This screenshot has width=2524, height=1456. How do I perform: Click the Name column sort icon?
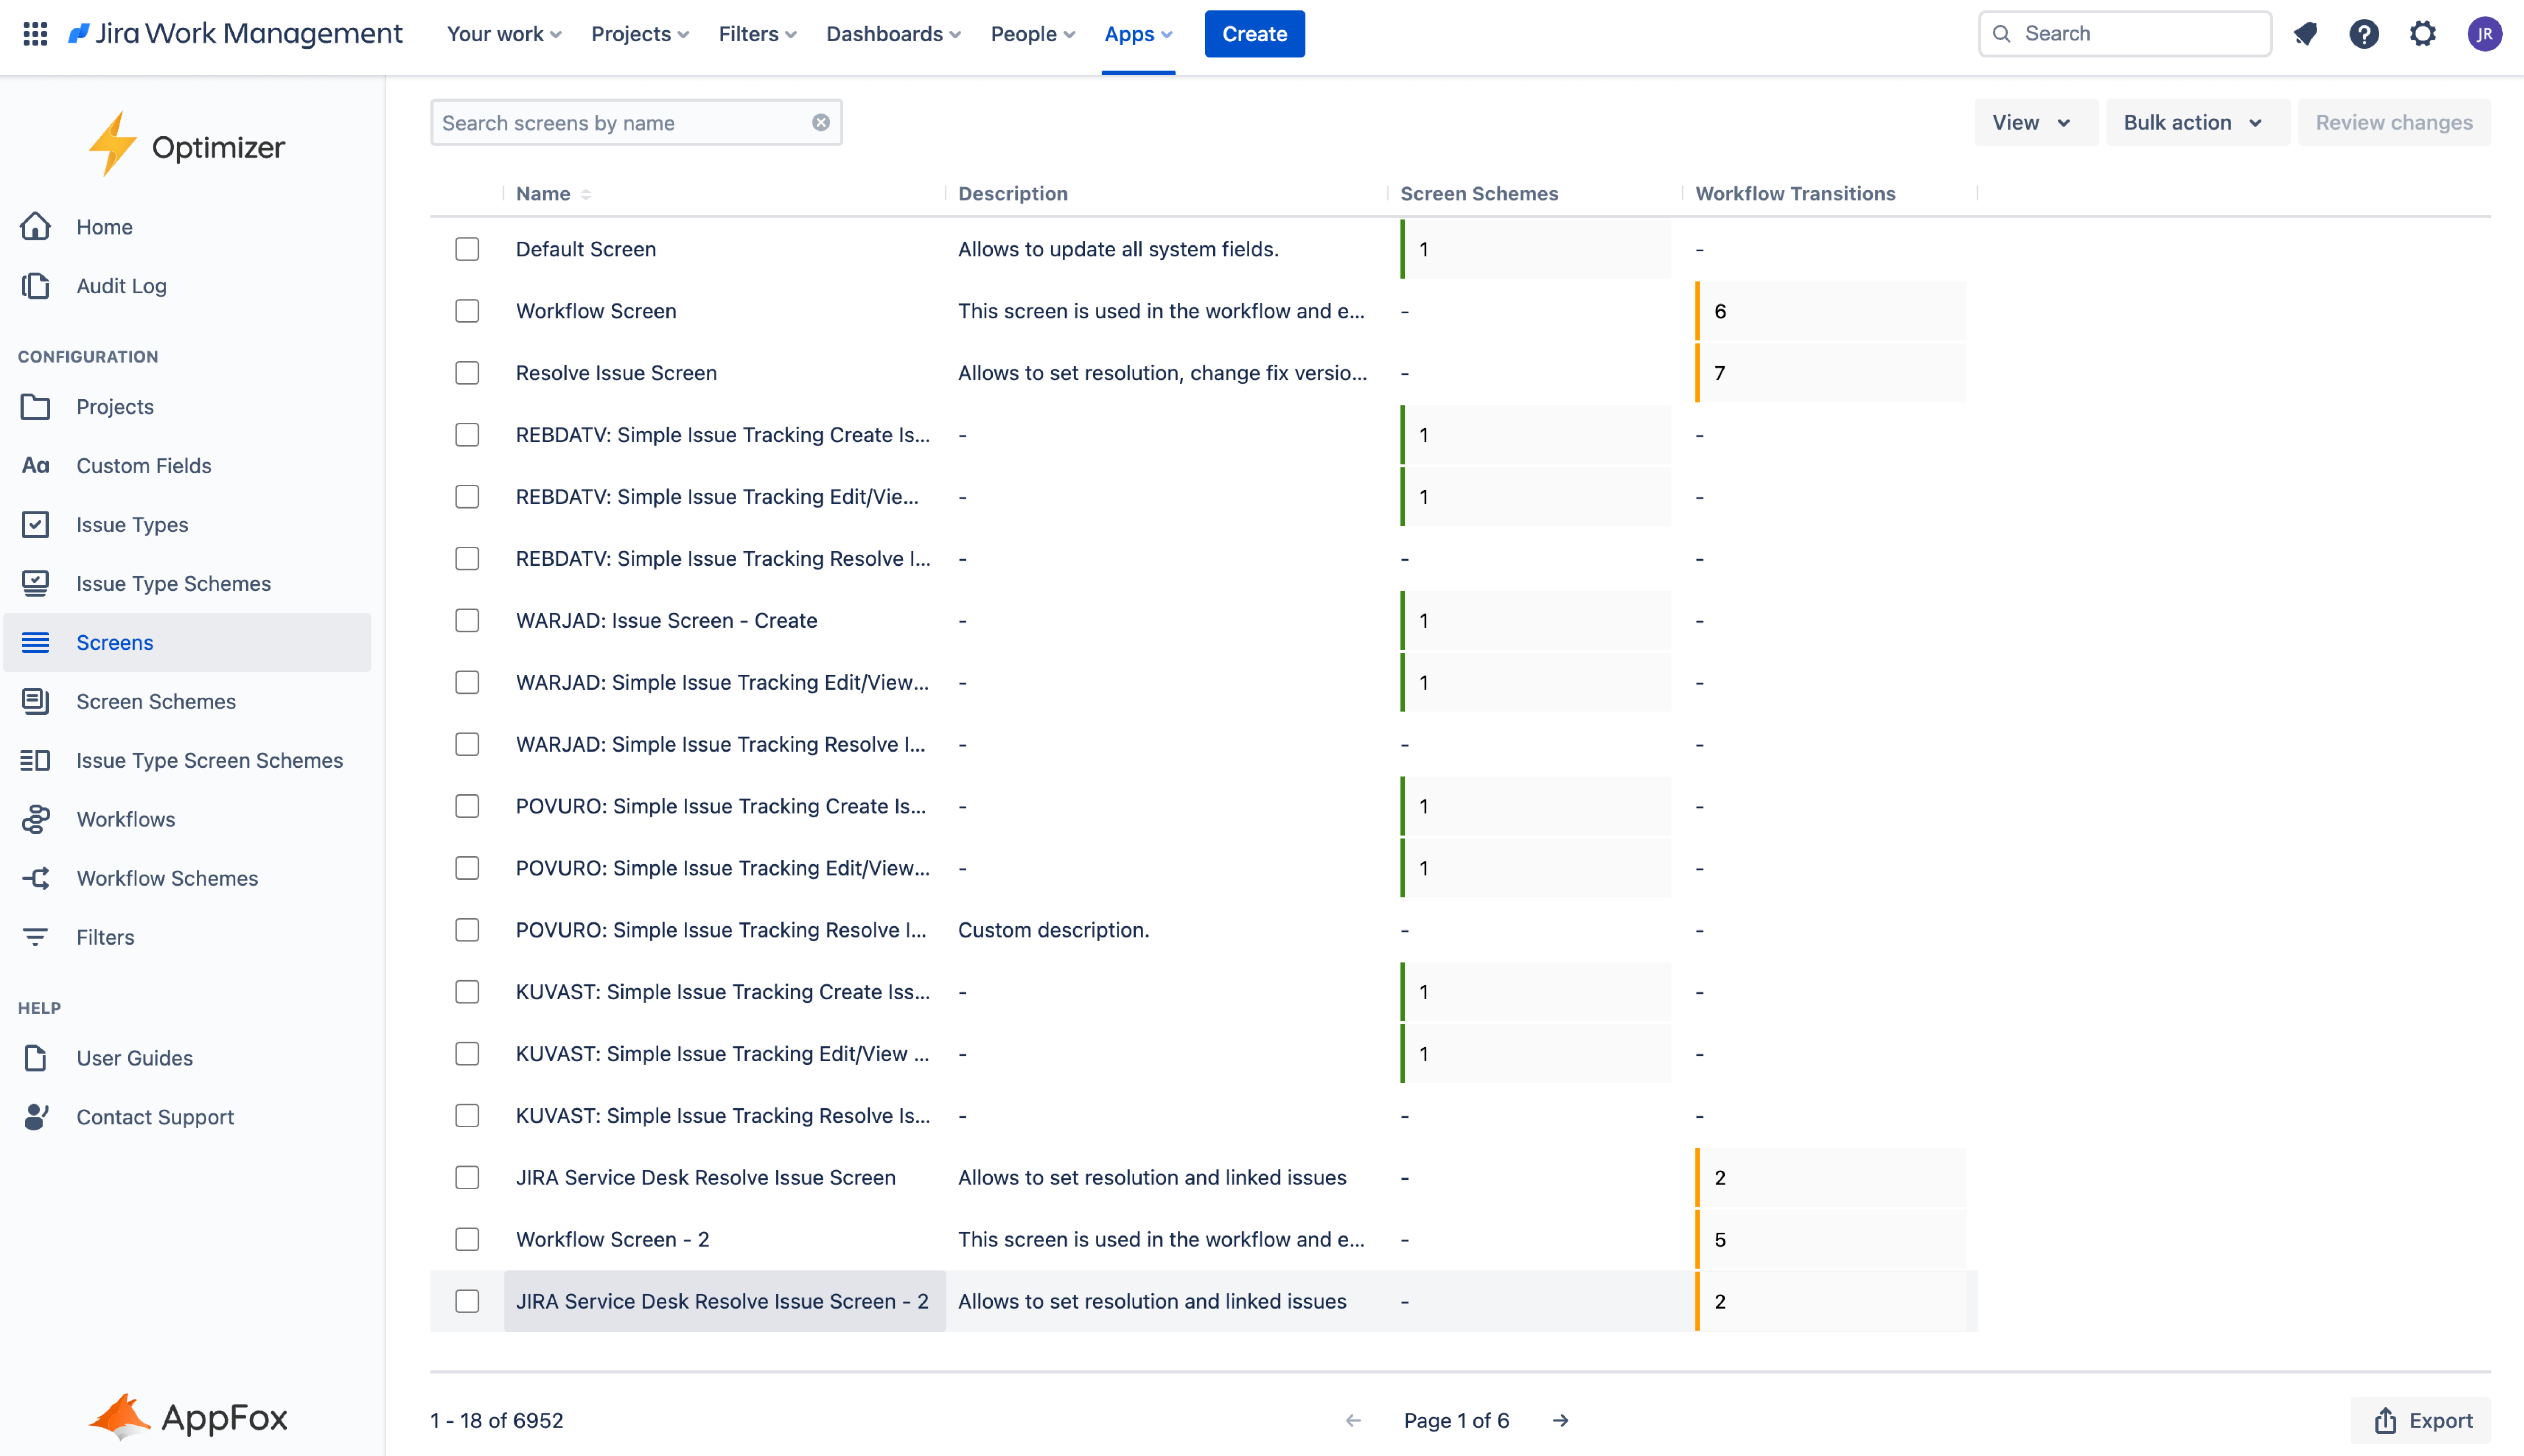click(x=586, y=194)
